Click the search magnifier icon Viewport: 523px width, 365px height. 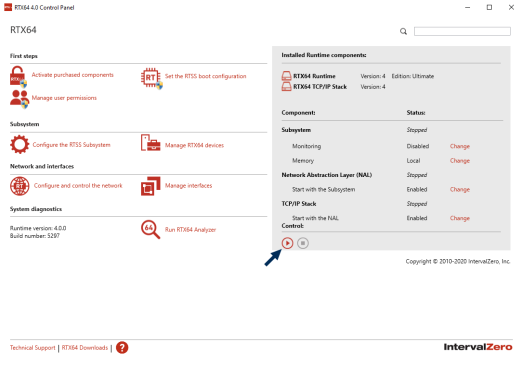pos(403,31)
